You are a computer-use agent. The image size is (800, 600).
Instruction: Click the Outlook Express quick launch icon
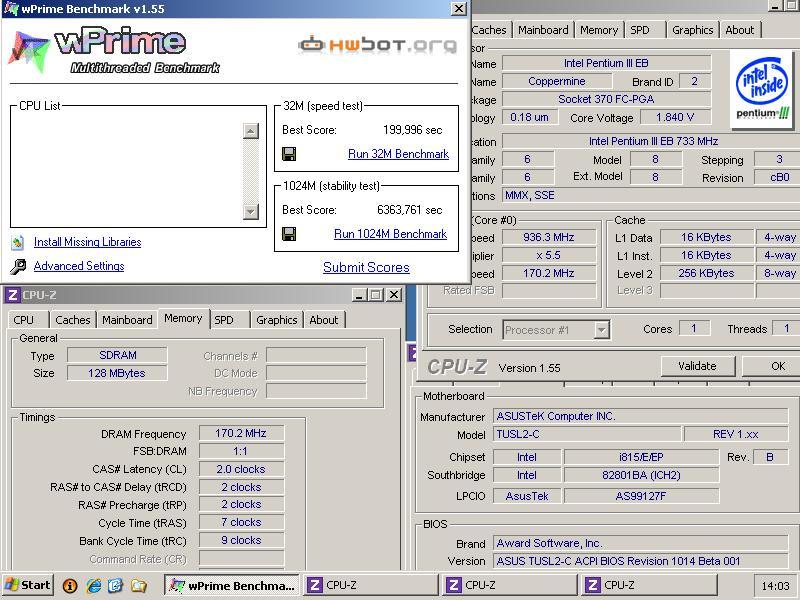(115, 585)
